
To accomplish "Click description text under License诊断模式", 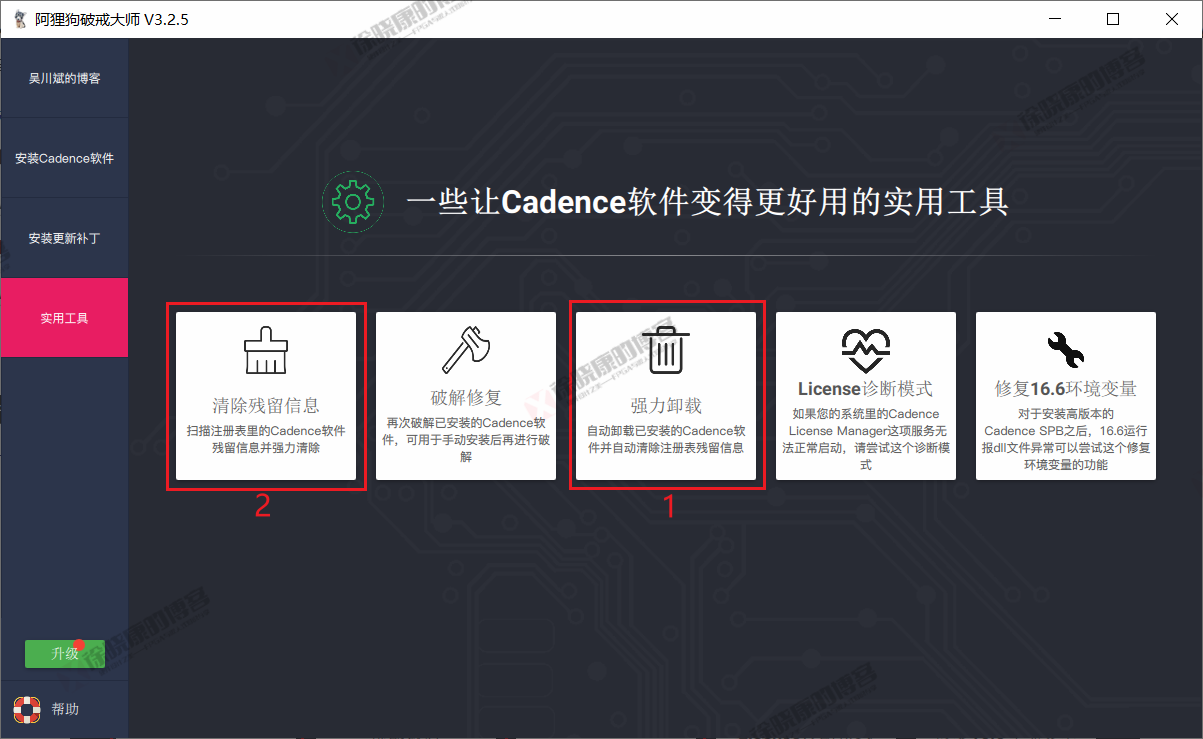I will pyautogui.click(x=865, y=439).
